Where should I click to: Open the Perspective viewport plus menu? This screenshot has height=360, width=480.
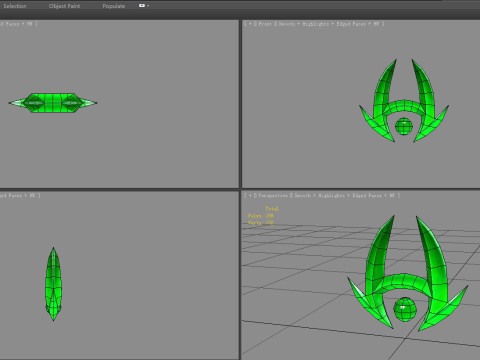point(250,196)
